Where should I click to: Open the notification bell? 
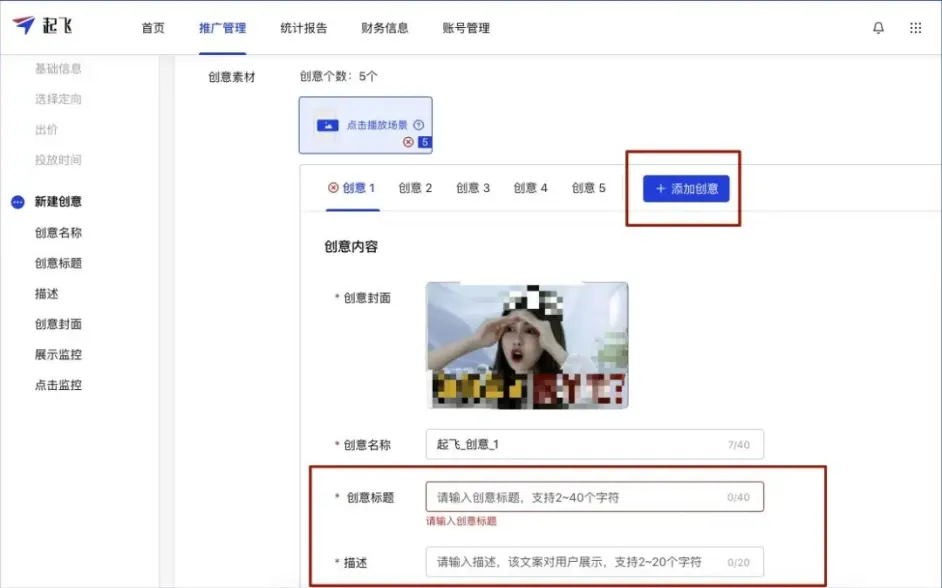(878, 28)
